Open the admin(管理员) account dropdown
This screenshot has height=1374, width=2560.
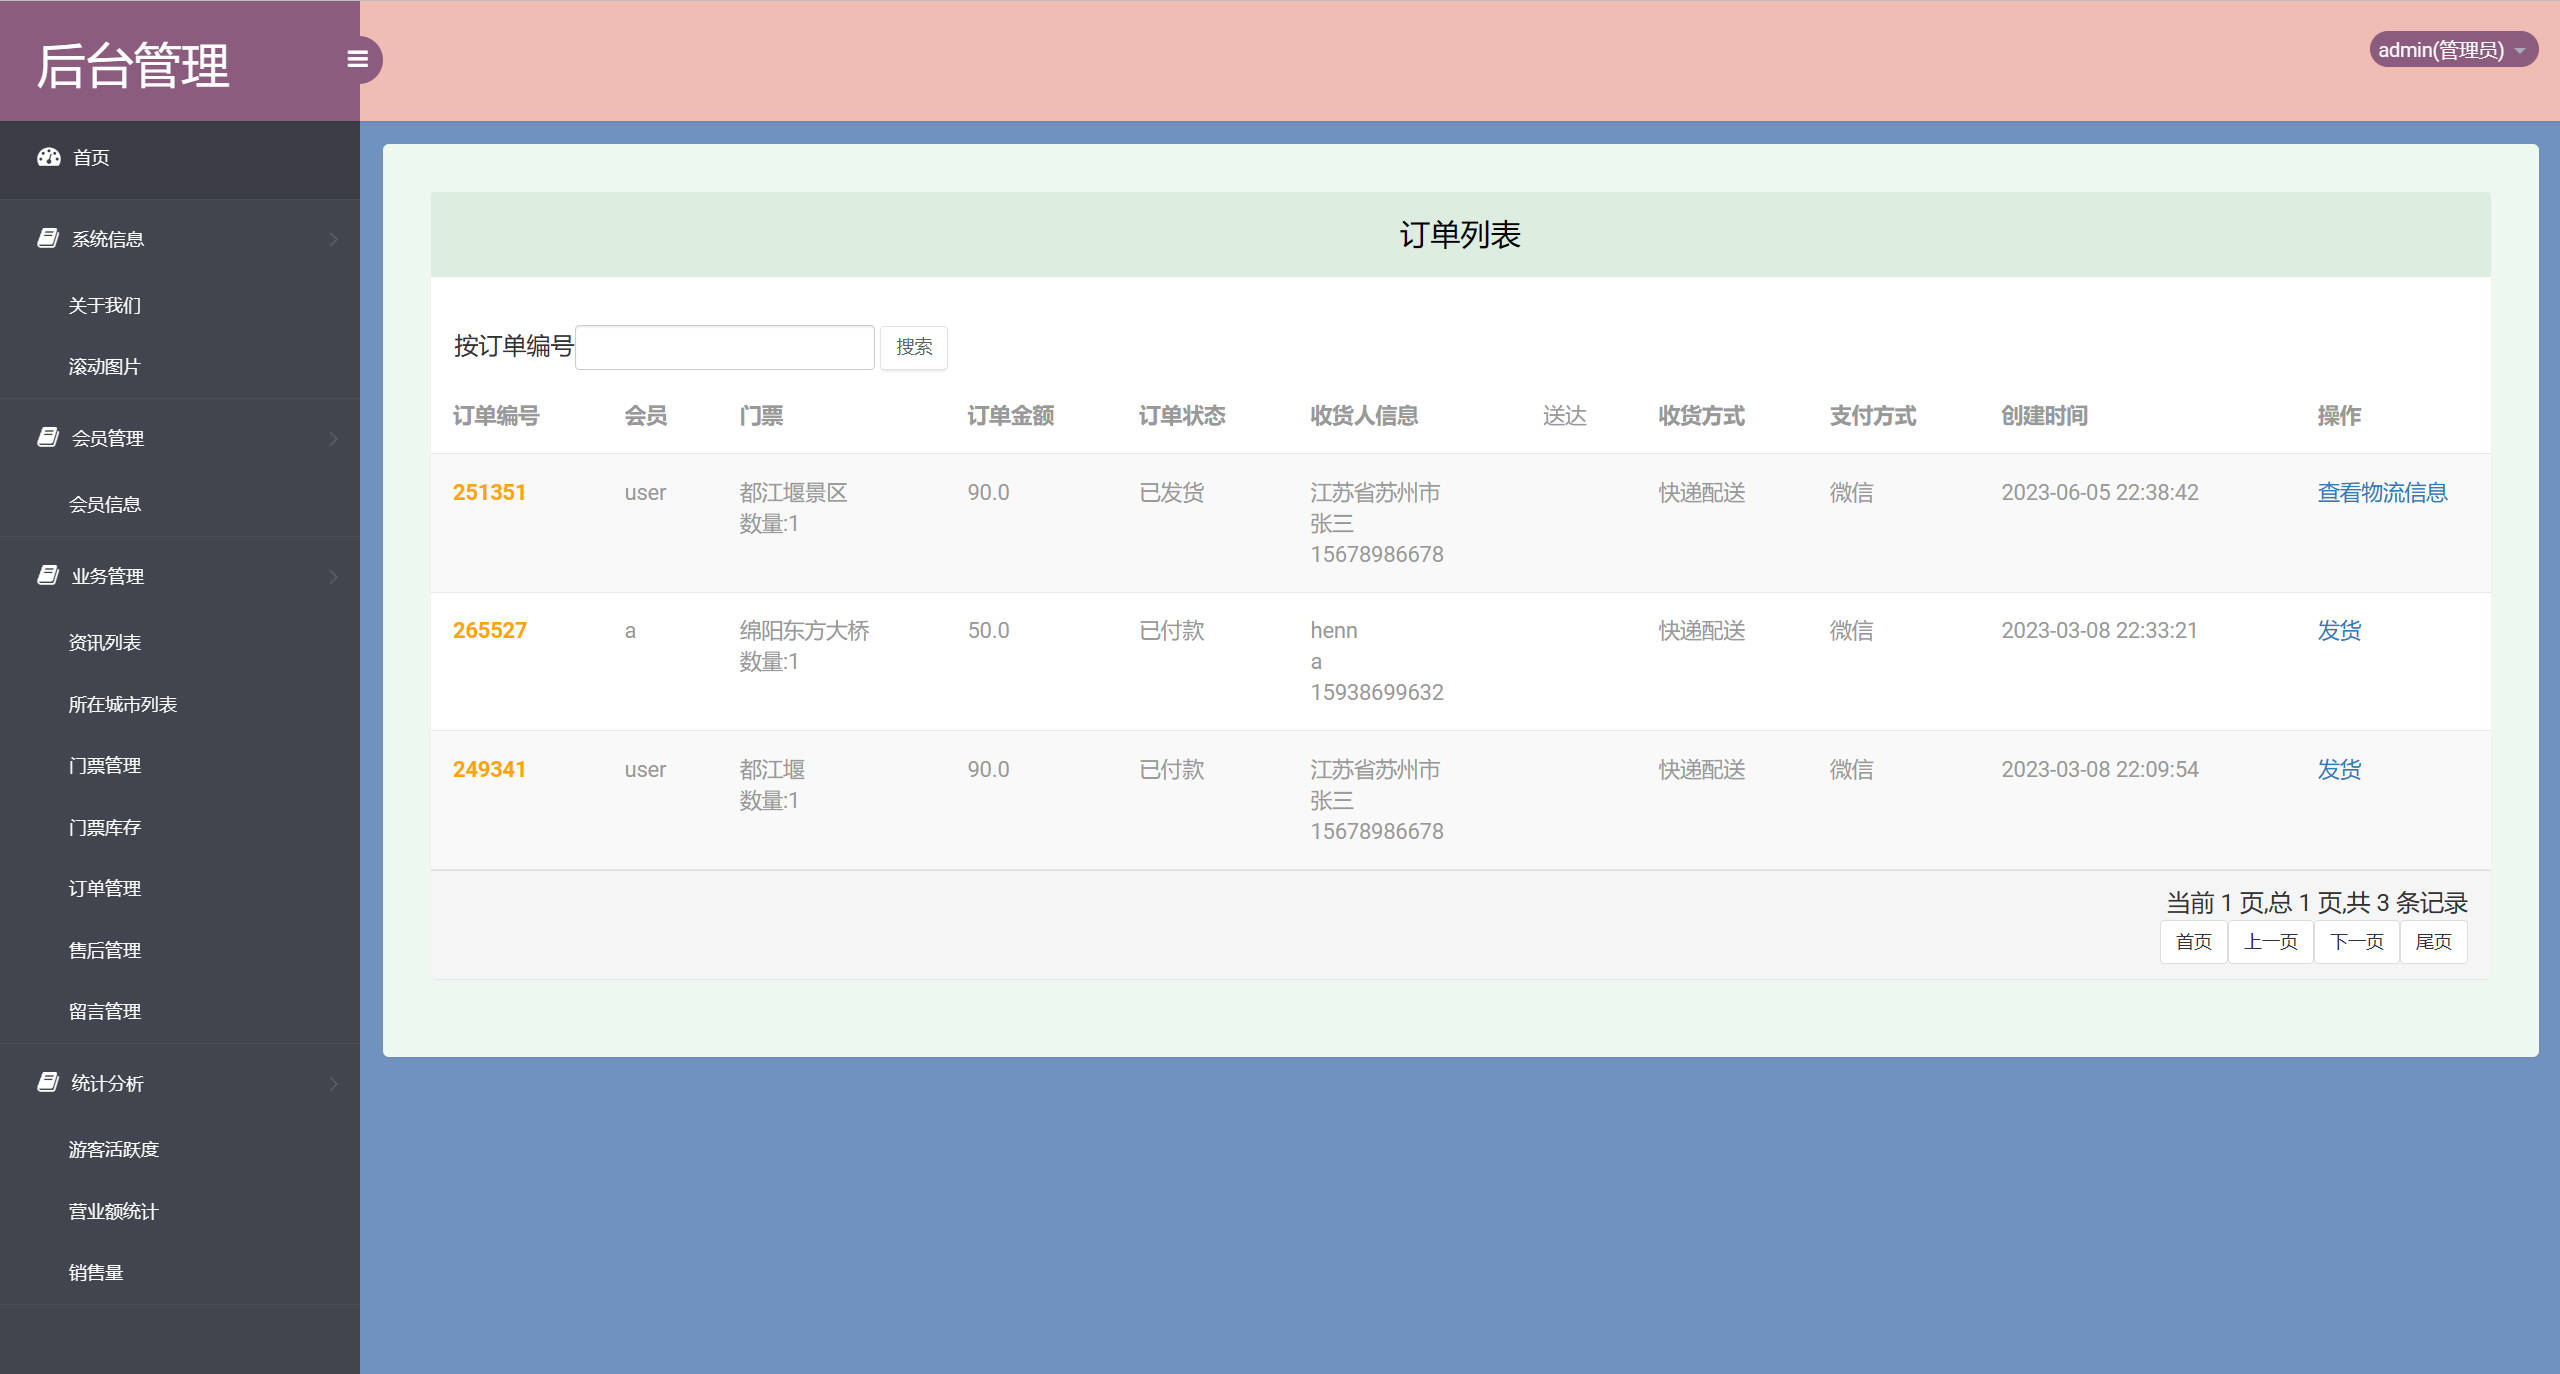[2453, 49]
